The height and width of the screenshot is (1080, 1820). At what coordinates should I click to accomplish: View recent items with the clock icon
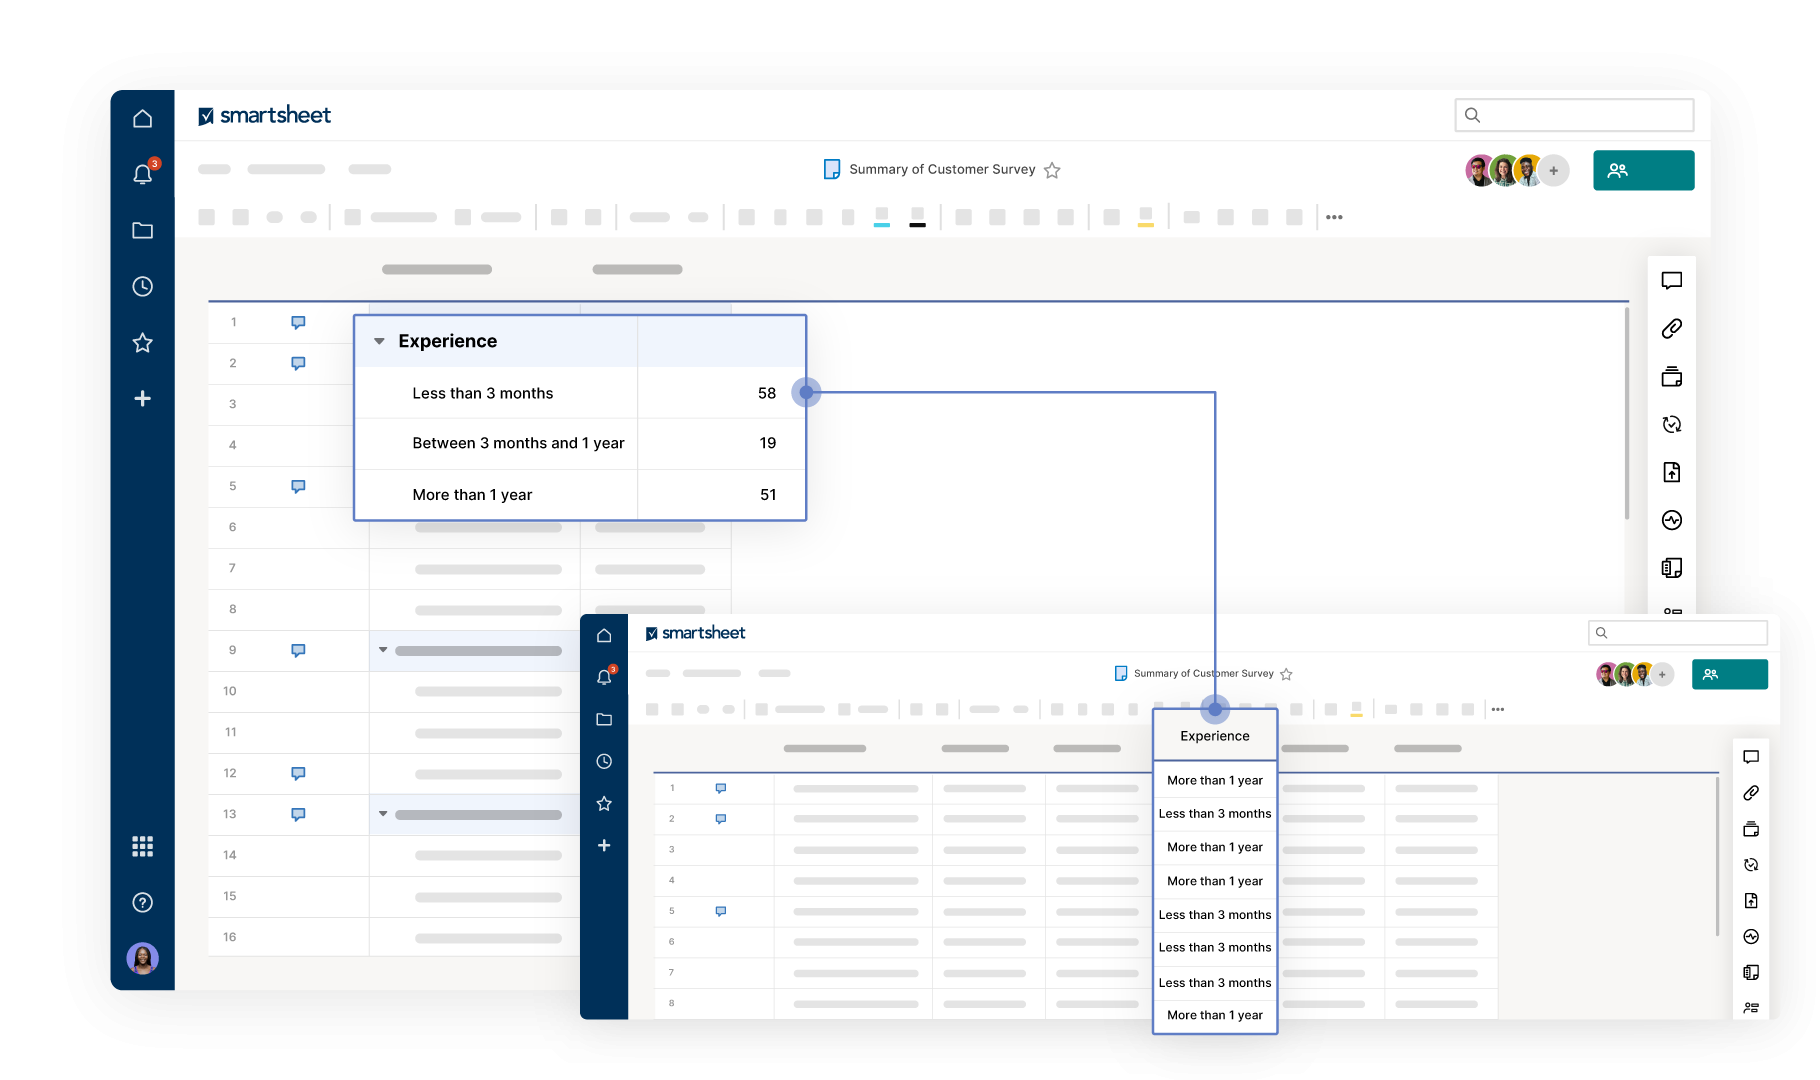[143, 287]
